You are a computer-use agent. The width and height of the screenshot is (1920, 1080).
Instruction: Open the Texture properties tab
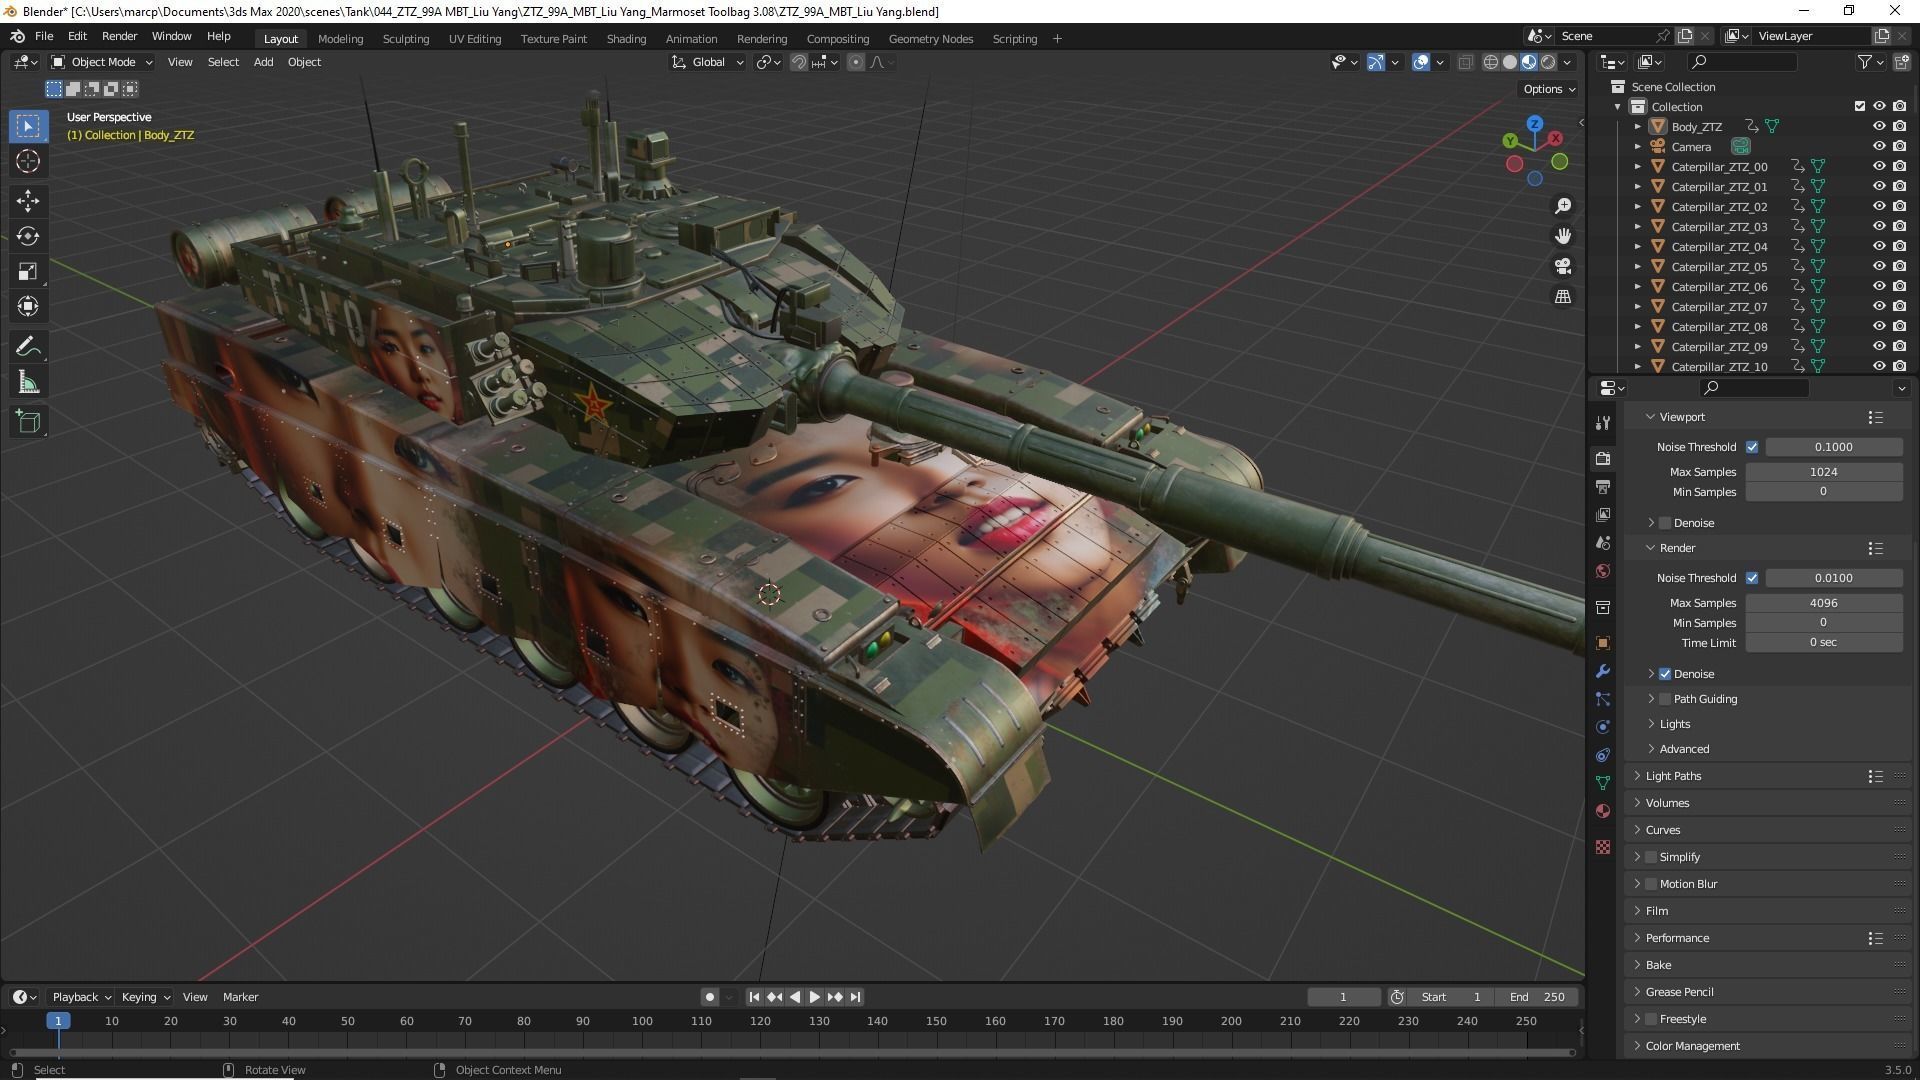(x=1603, y=847)
